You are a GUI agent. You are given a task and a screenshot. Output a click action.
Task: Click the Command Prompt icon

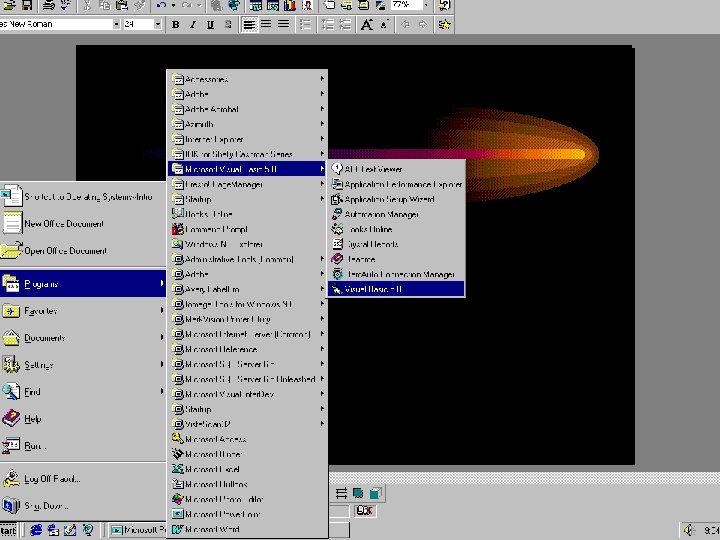coord(177,229)
